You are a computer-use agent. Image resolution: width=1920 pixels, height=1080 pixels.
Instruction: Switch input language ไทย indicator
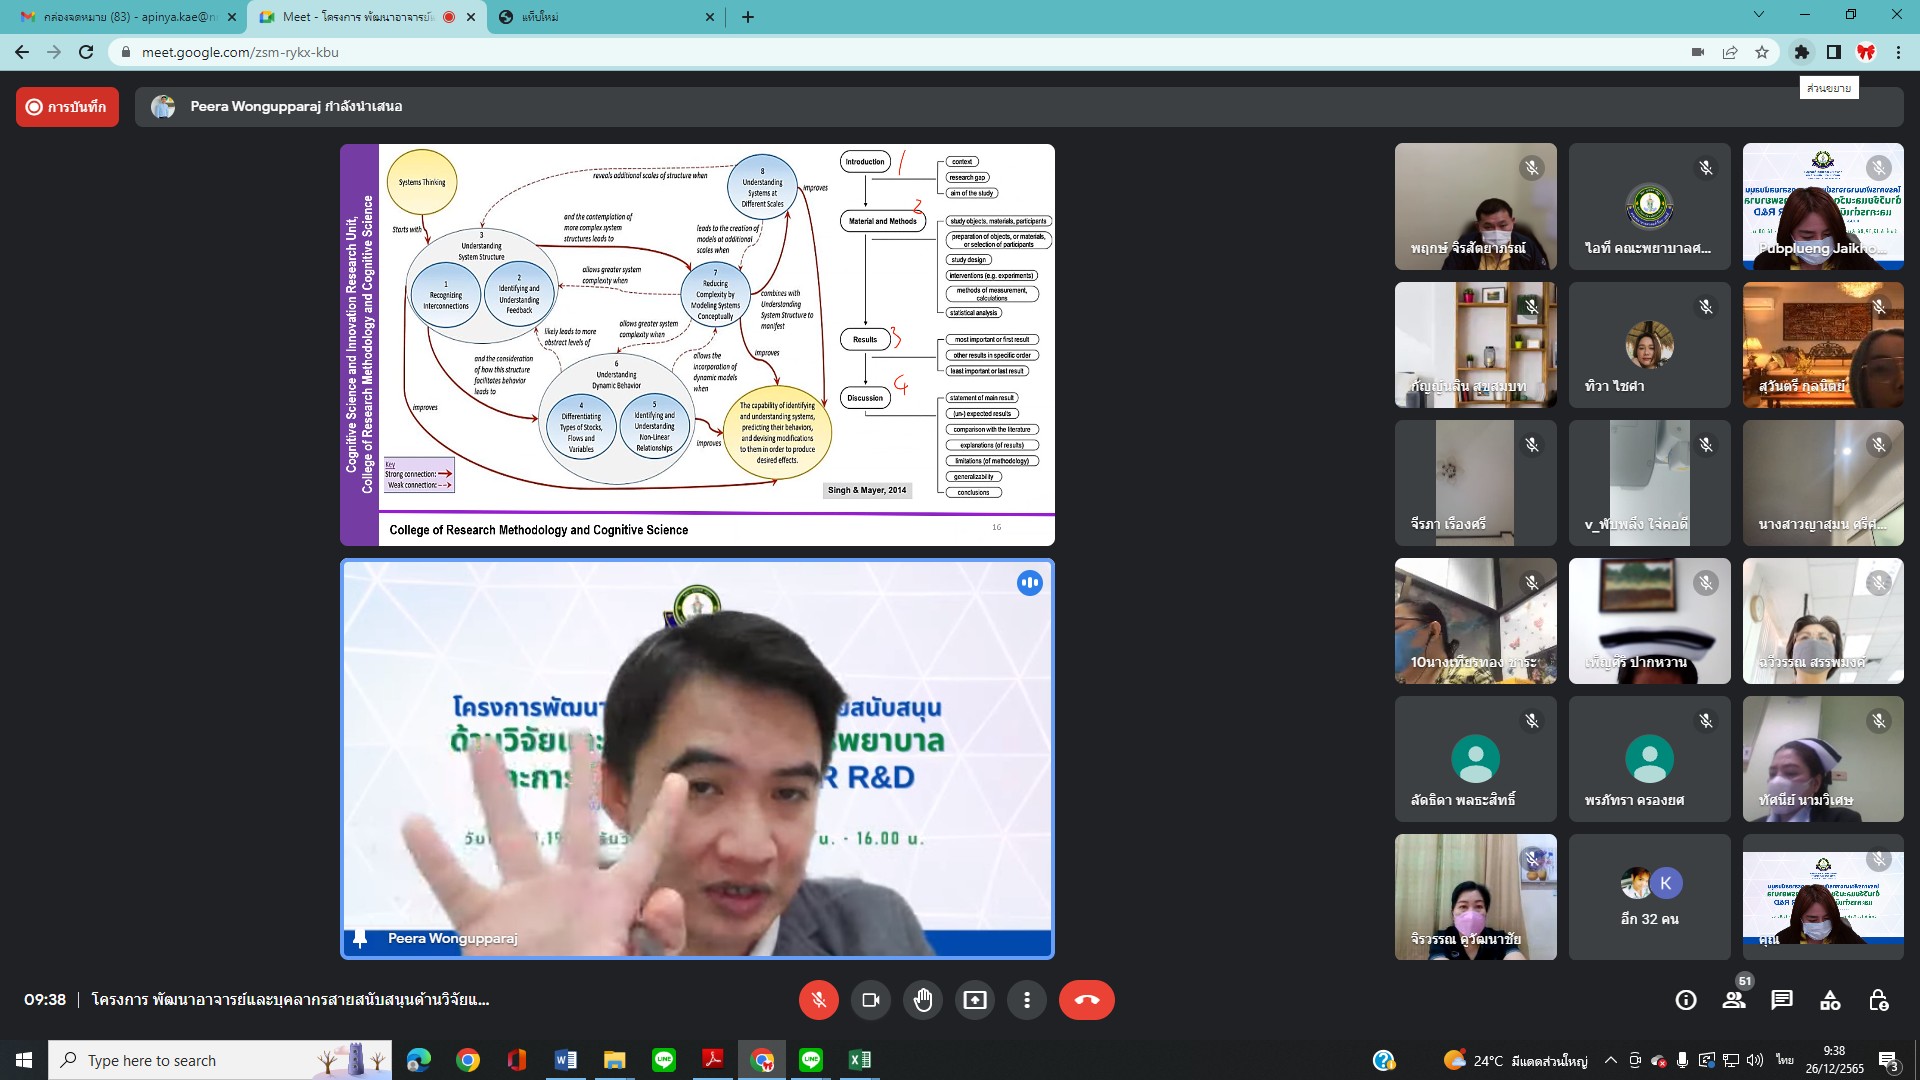(x=1784, y=1060)
